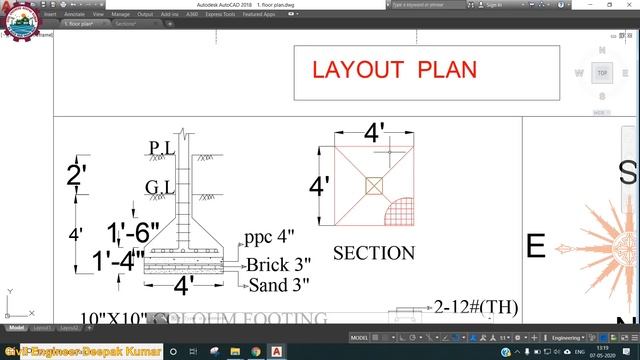Toggle Polar tracking in the status bar
The width and height of the screenshot is (640, 360).
pyautogui.click(x=413, y=338)
